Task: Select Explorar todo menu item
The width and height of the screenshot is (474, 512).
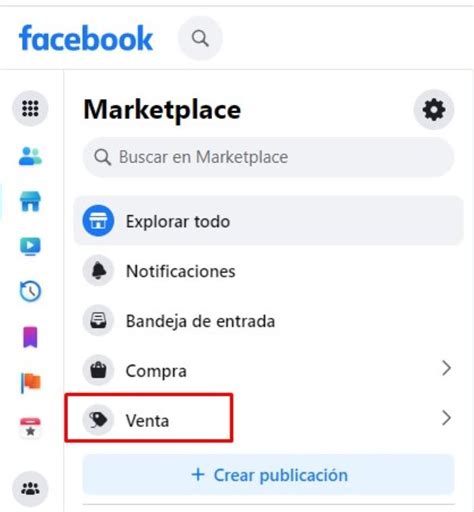Action: (269, 221)
